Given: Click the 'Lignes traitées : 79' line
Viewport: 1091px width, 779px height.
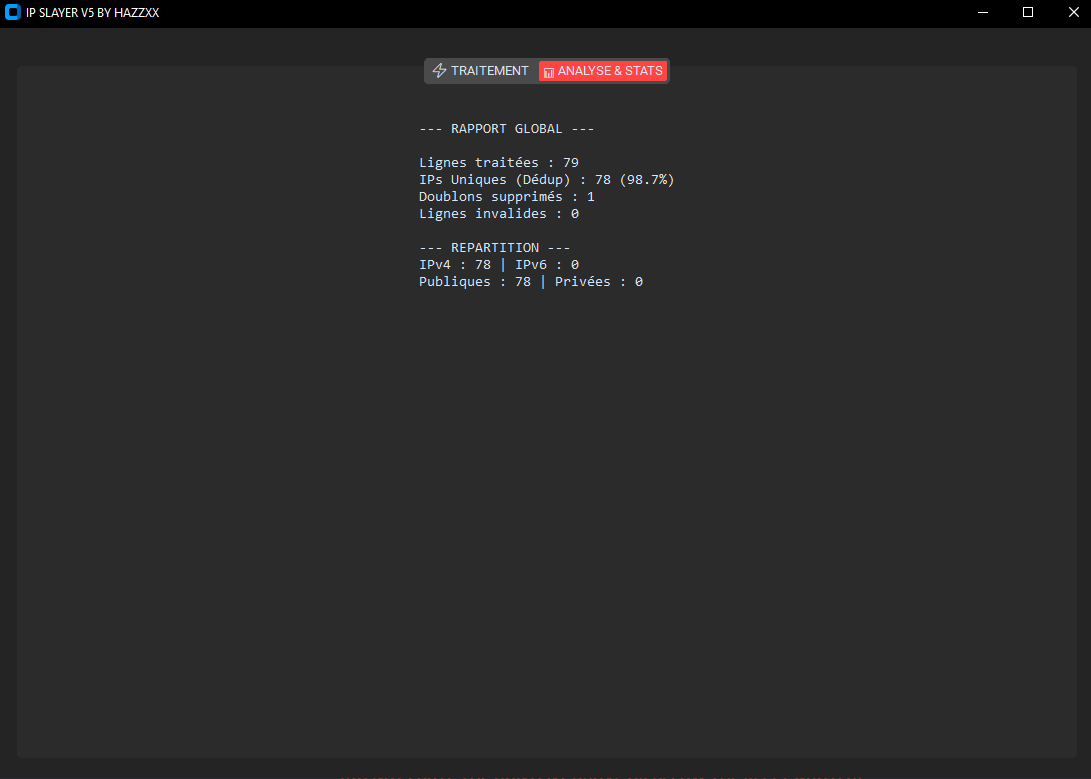Looking at the screenshot, I should (499, 163).
